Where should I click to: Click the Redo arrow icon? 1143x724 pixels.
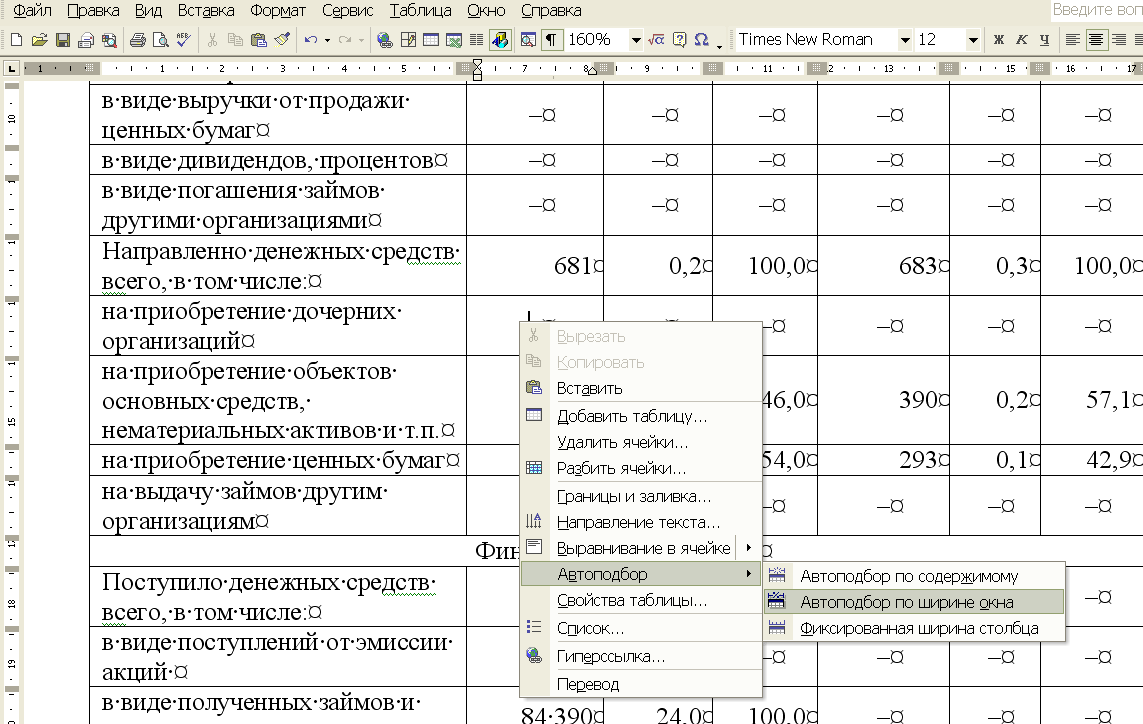(x=345, y=40)
